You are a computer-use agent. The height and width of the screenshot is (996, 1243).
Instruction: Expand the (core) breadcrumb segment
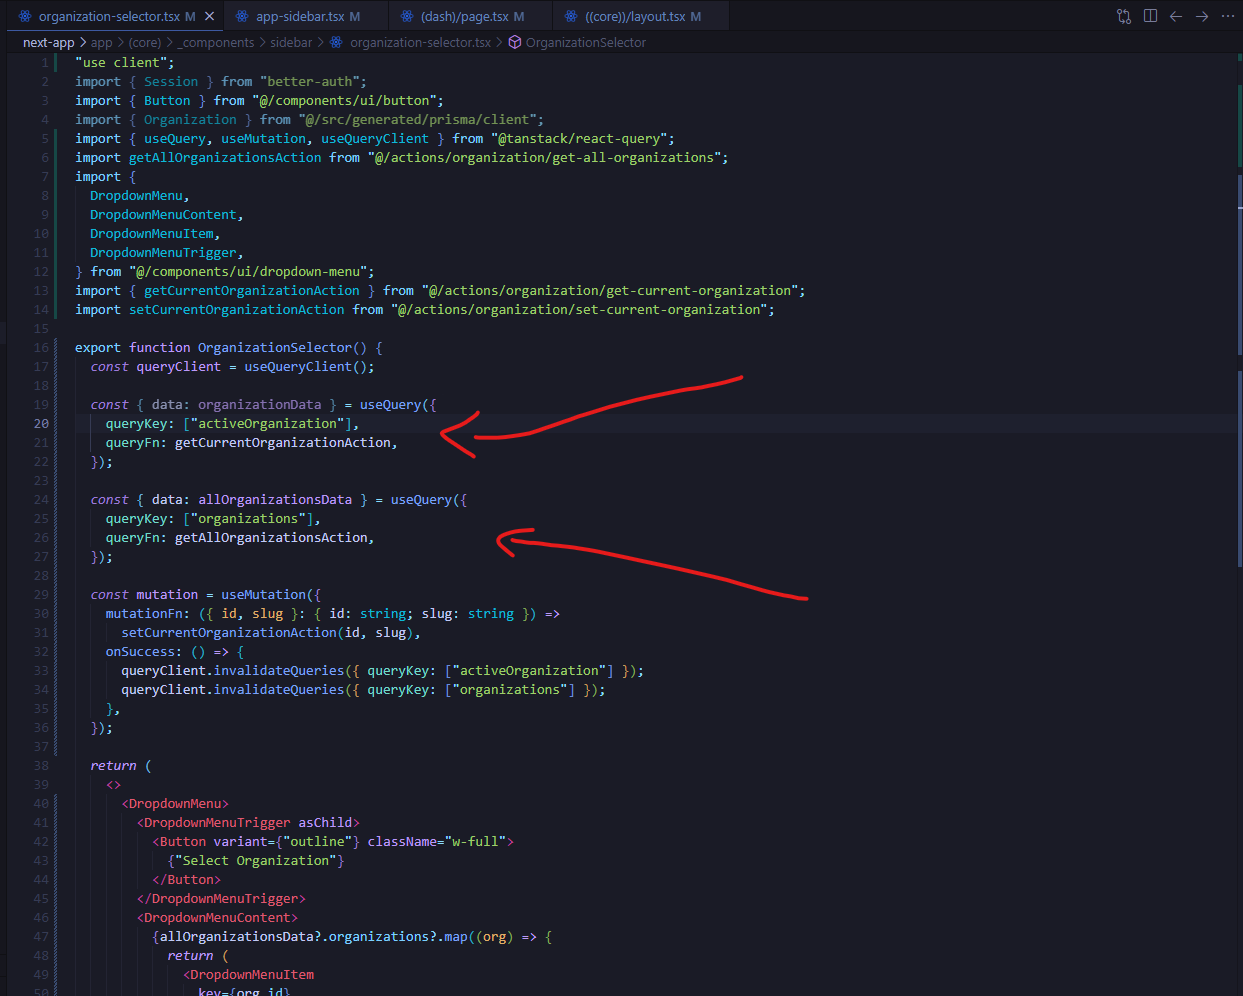coord(145,42)
